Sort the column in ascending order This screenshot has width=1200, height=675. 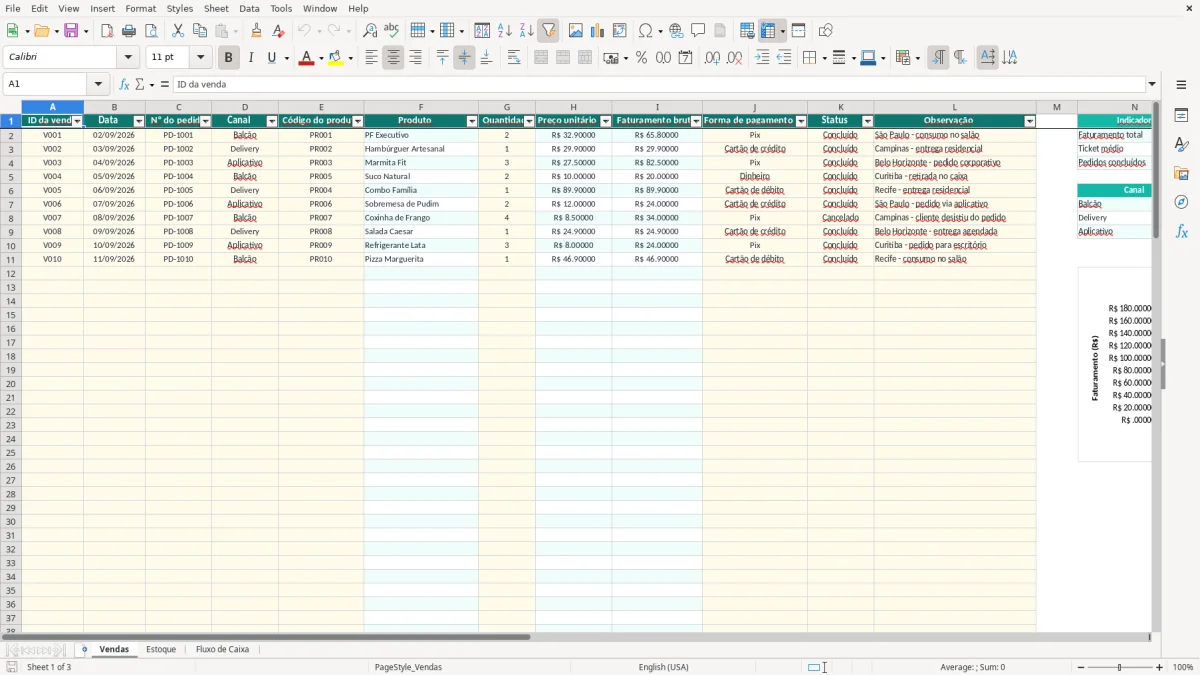pos(505,31)
